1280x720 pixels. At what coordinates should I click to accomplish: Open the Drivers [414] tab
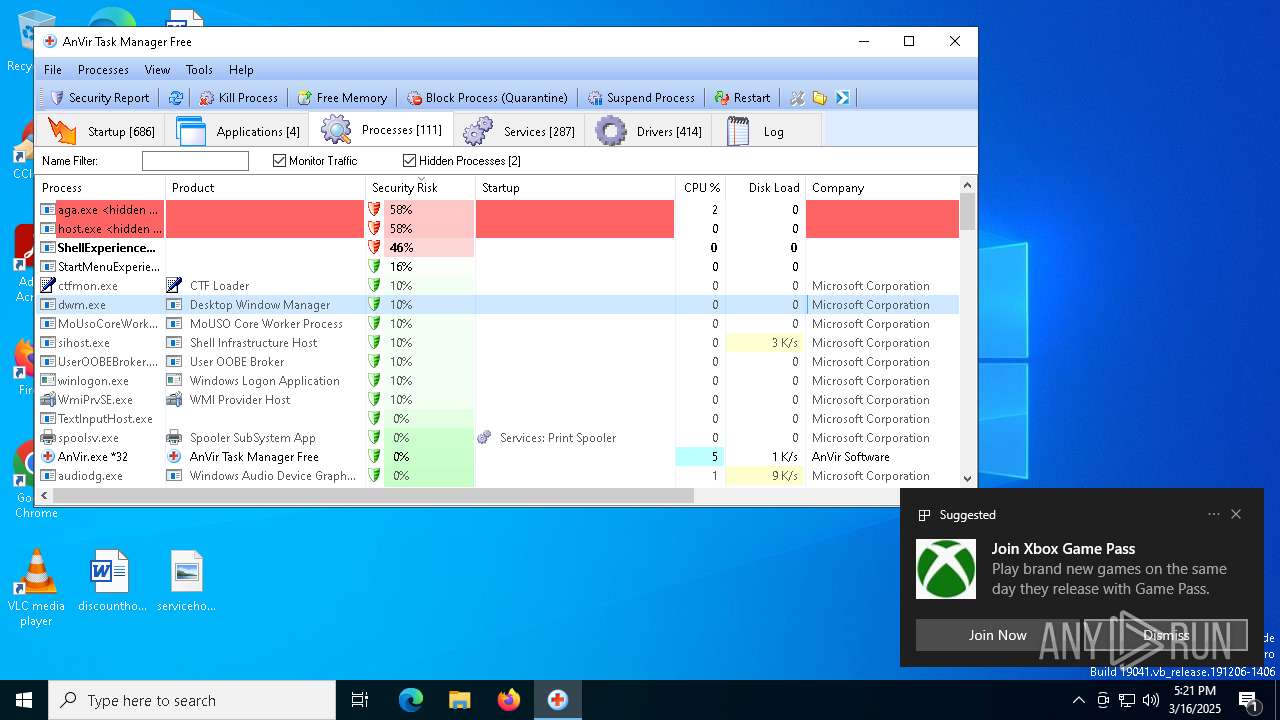pos(649,131)
